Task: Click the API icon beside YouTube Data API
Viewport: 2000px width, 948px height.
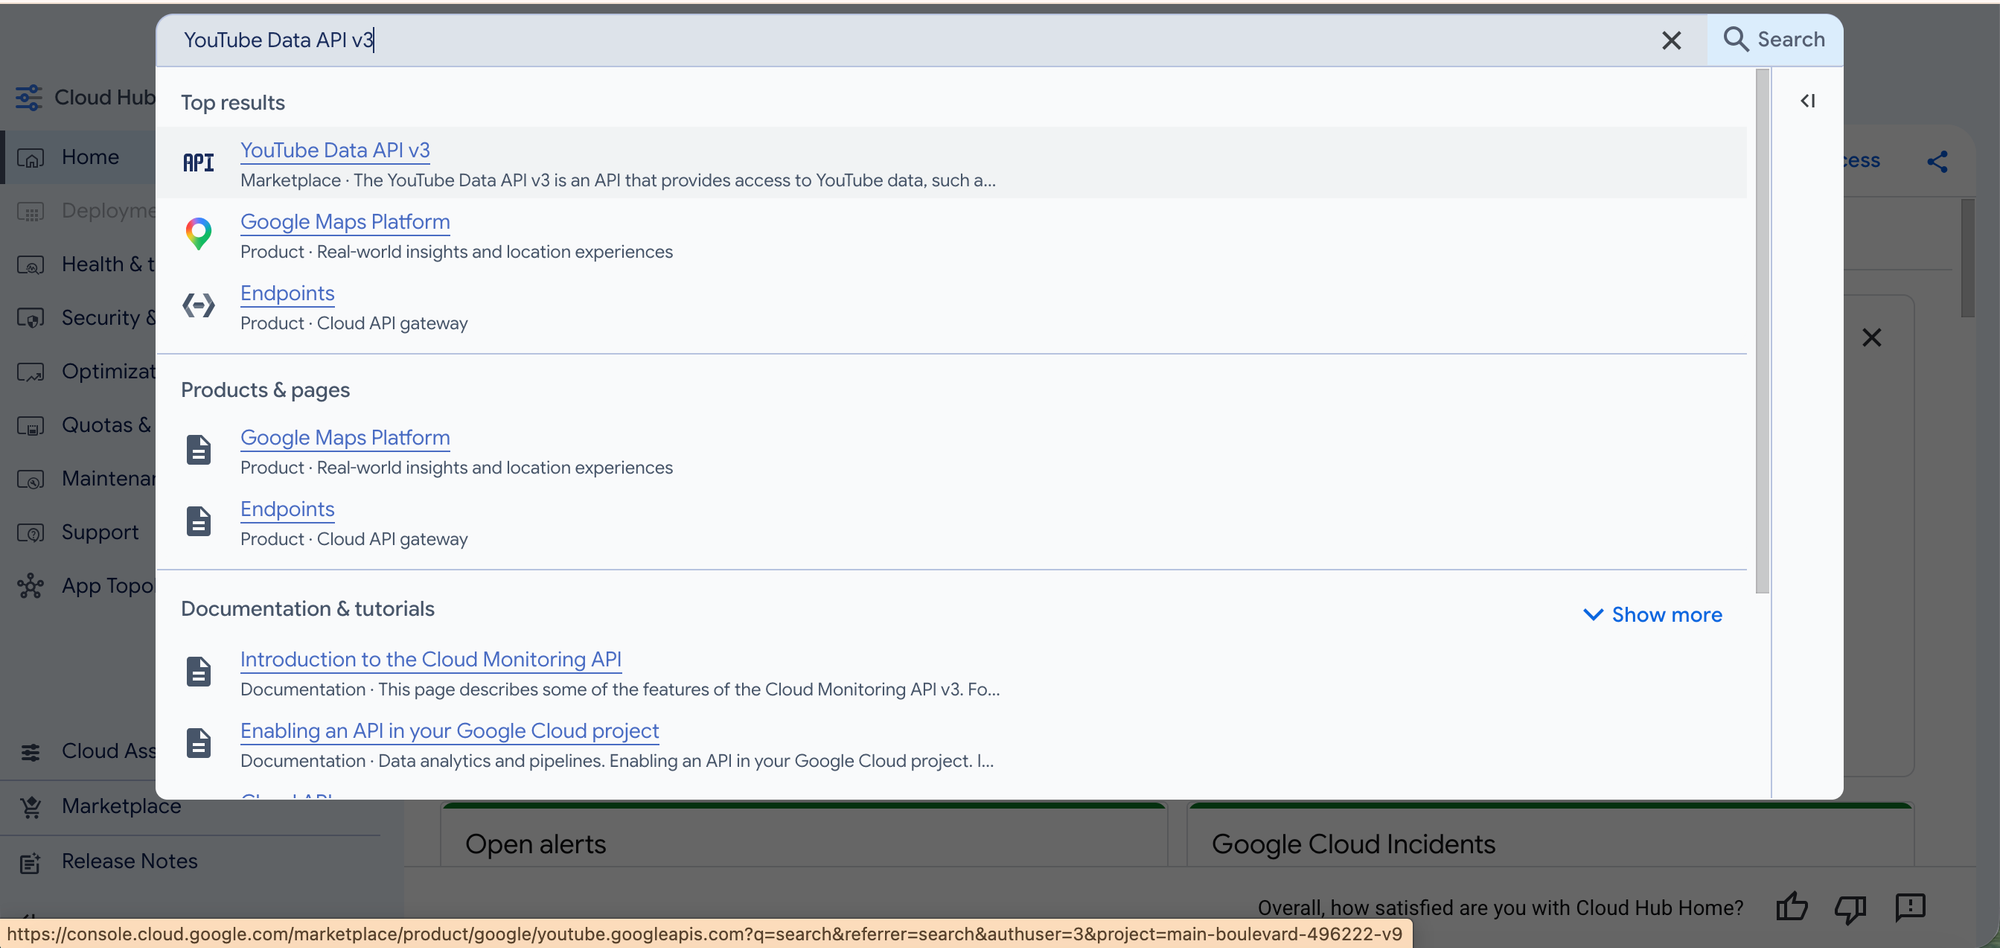Action: [x=199, y=162]
